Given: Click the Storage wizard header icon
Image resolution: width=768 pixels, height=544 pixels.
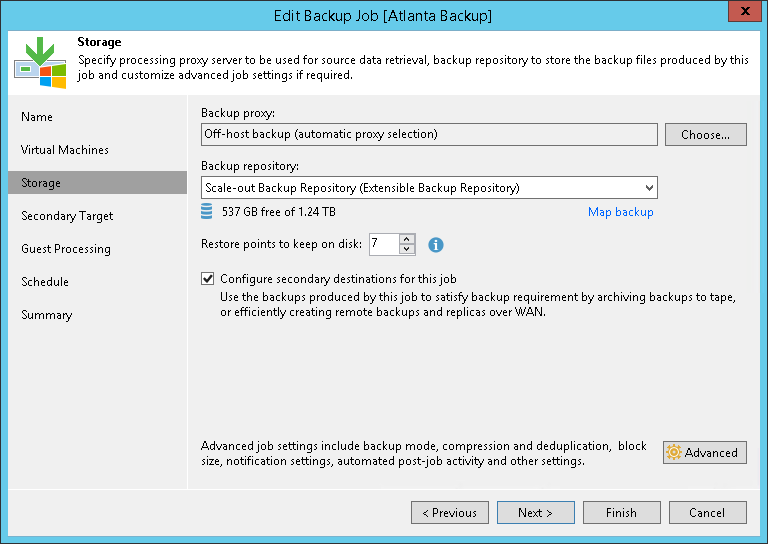Looking at the screenshot, I should (40, 63).
